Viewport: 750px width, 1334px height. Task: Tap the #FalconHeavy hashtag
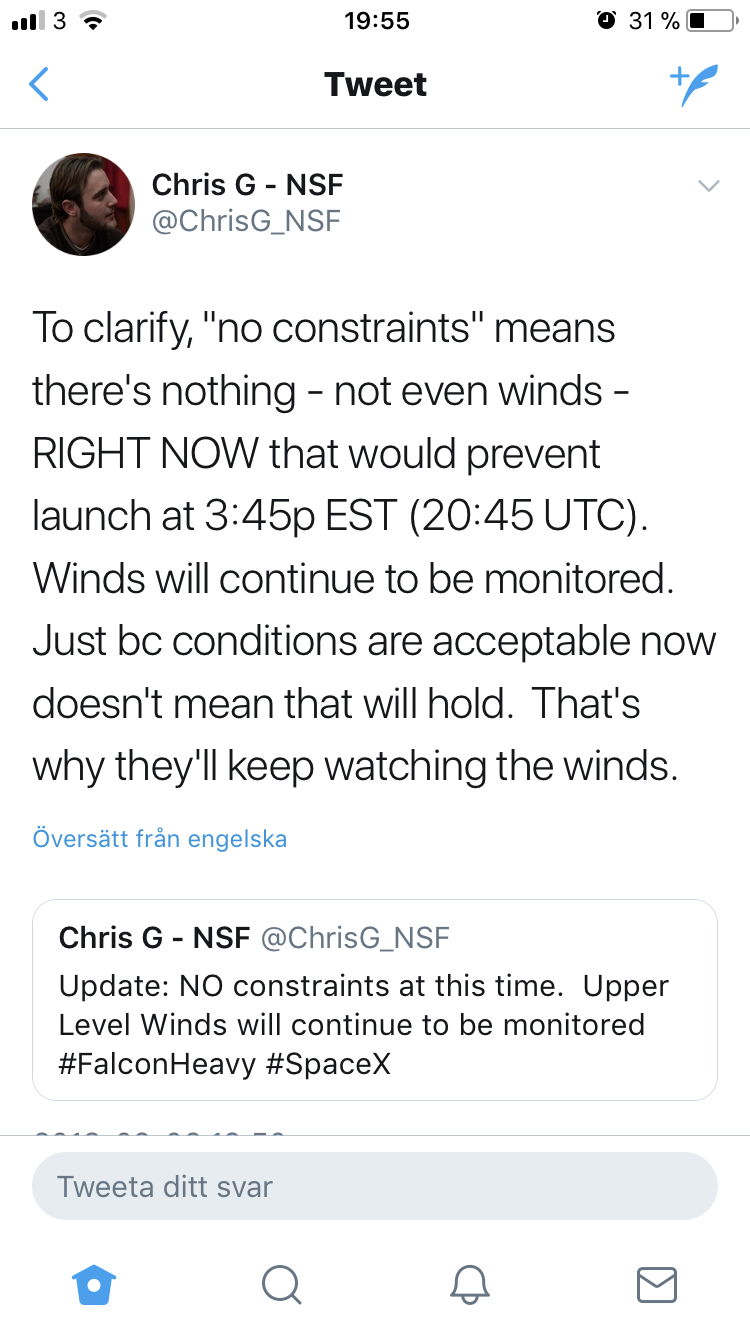pyautogui.click(x=158, y=1064)
